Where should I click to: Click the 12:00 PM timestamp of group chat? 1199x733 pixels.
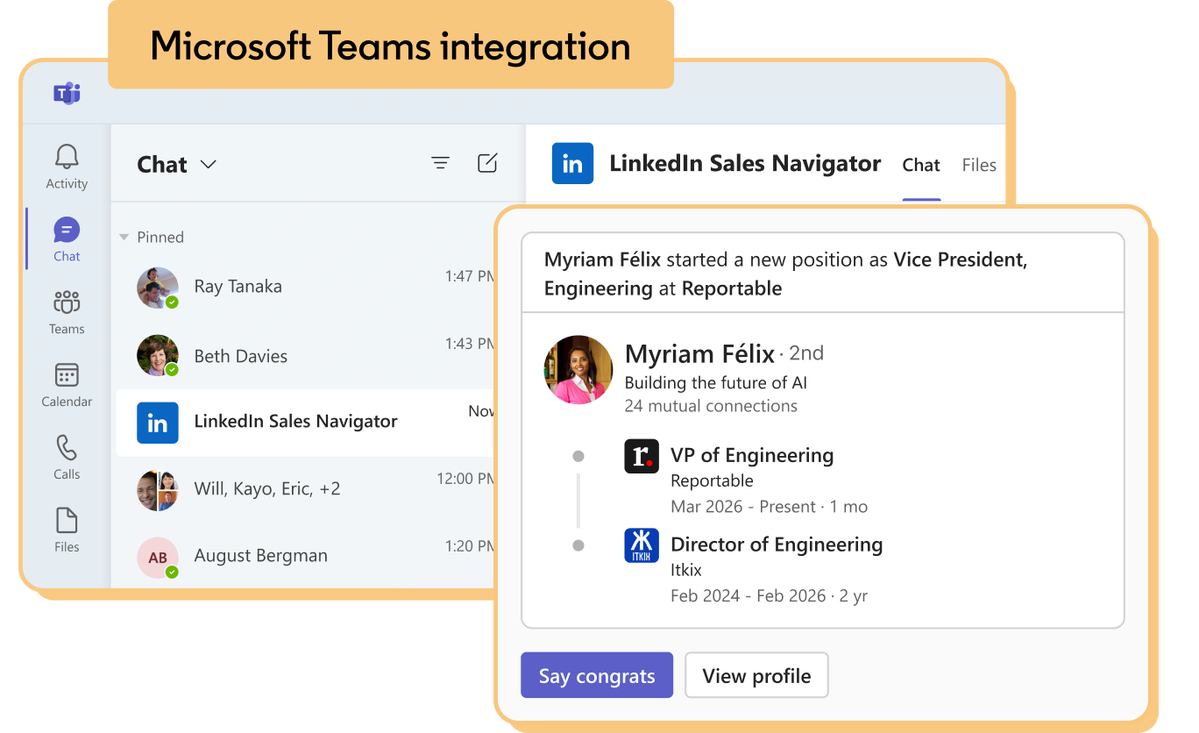466,478
